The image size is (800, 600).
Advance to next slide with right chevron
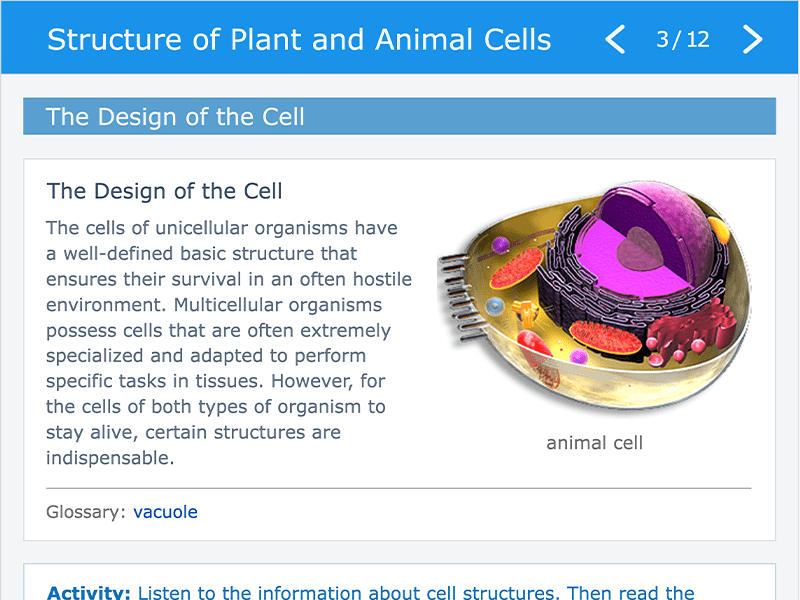coord(752,39)
